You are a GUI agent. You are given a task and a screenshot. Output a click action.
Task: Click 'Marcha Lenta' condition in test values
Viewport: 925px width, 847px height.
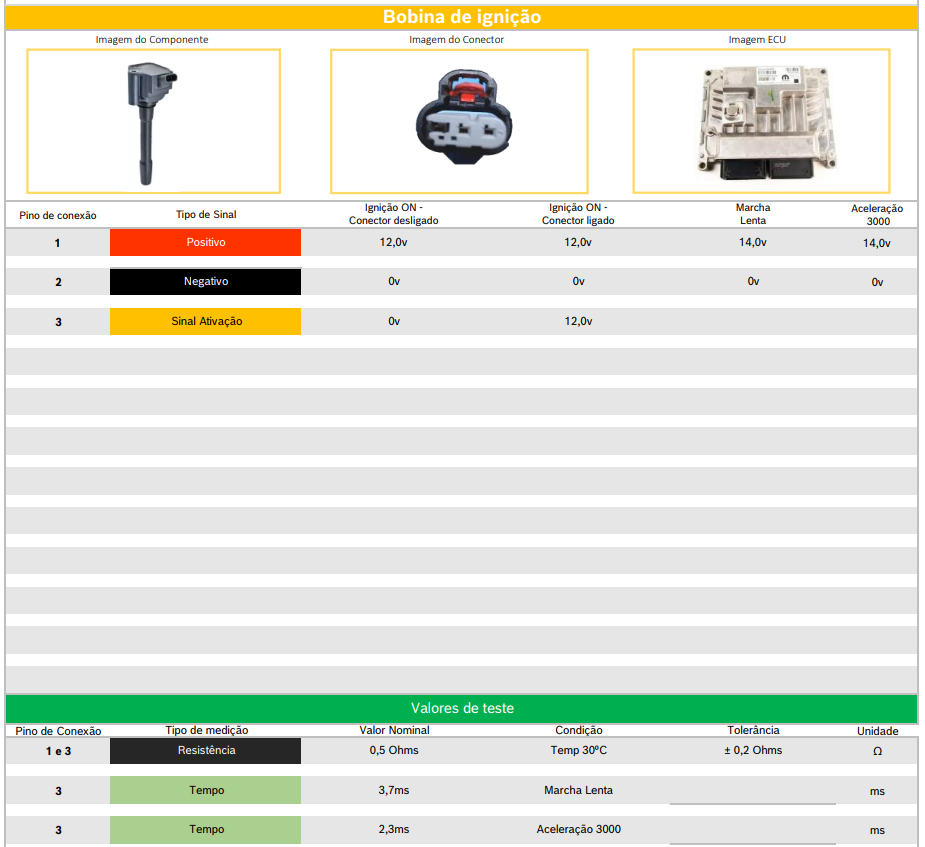[579, 790]
